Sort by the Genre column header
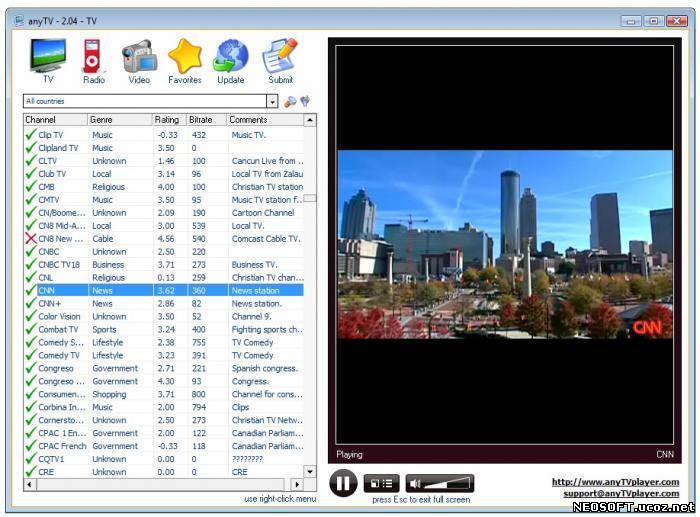Image resolution: width=700 pixels, height=517 pixels. pyautogui.click(x=120, y=120)
